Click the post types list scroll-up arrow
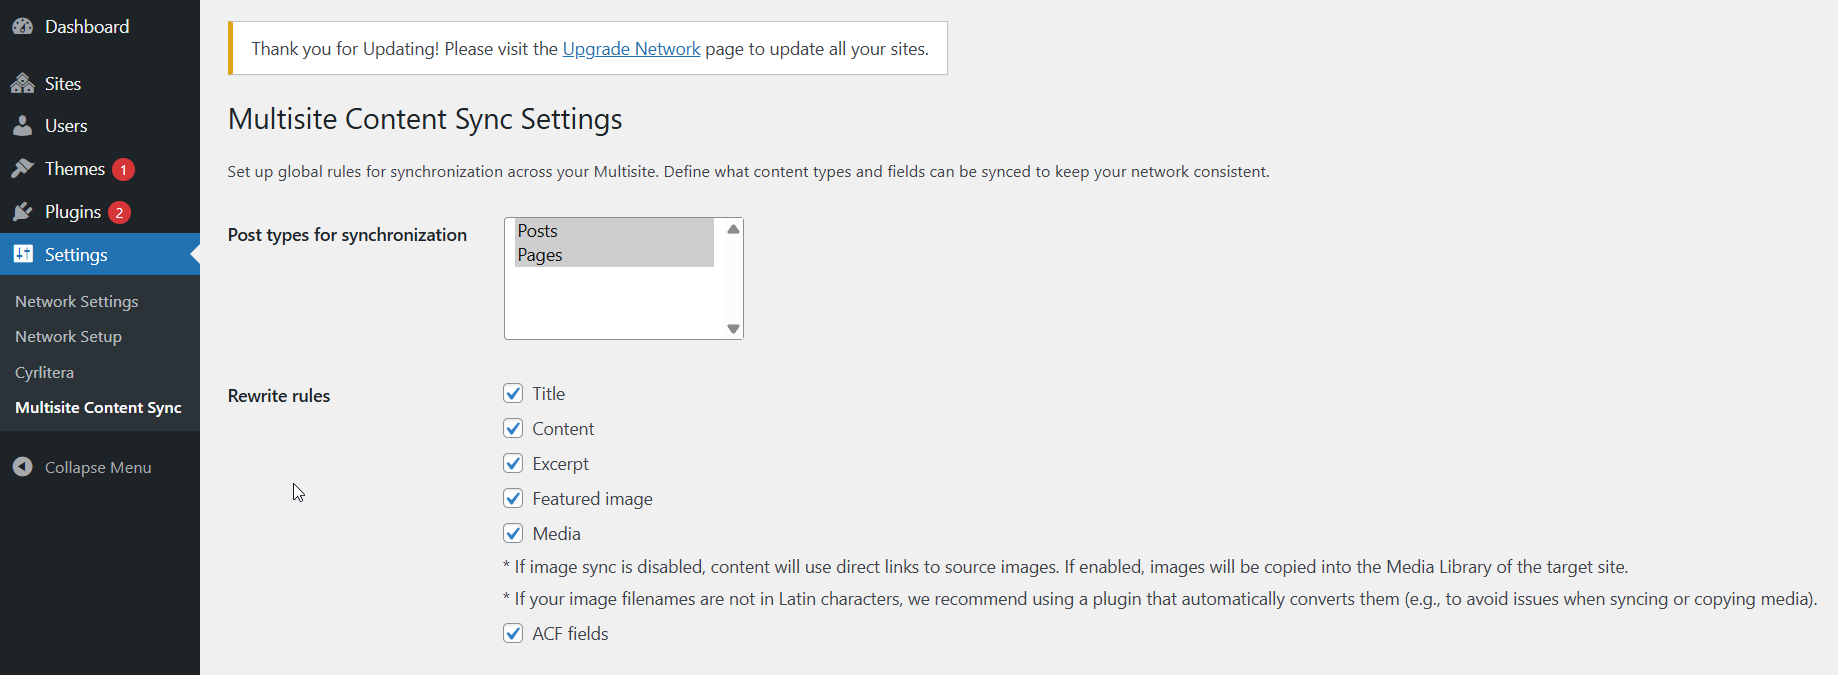 point(733,229)
